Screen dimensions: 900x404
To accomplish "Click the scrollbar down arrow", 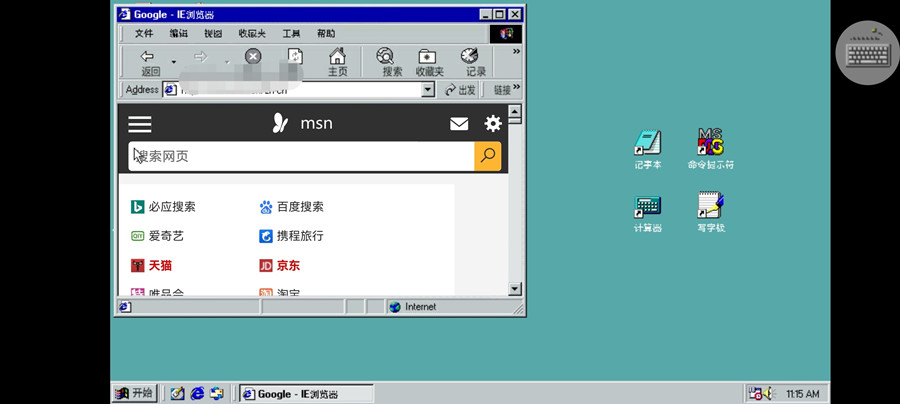I will click(515, 289).
